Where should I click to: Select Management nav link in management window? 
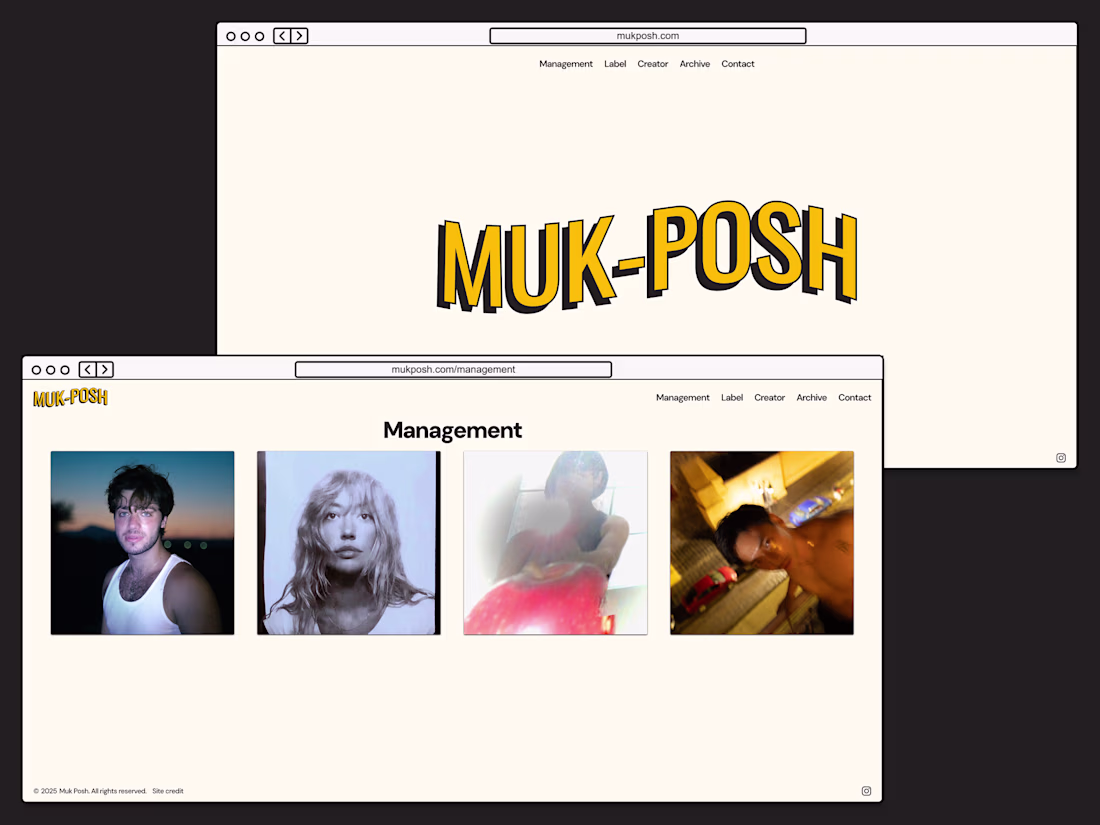pos(683,398)
